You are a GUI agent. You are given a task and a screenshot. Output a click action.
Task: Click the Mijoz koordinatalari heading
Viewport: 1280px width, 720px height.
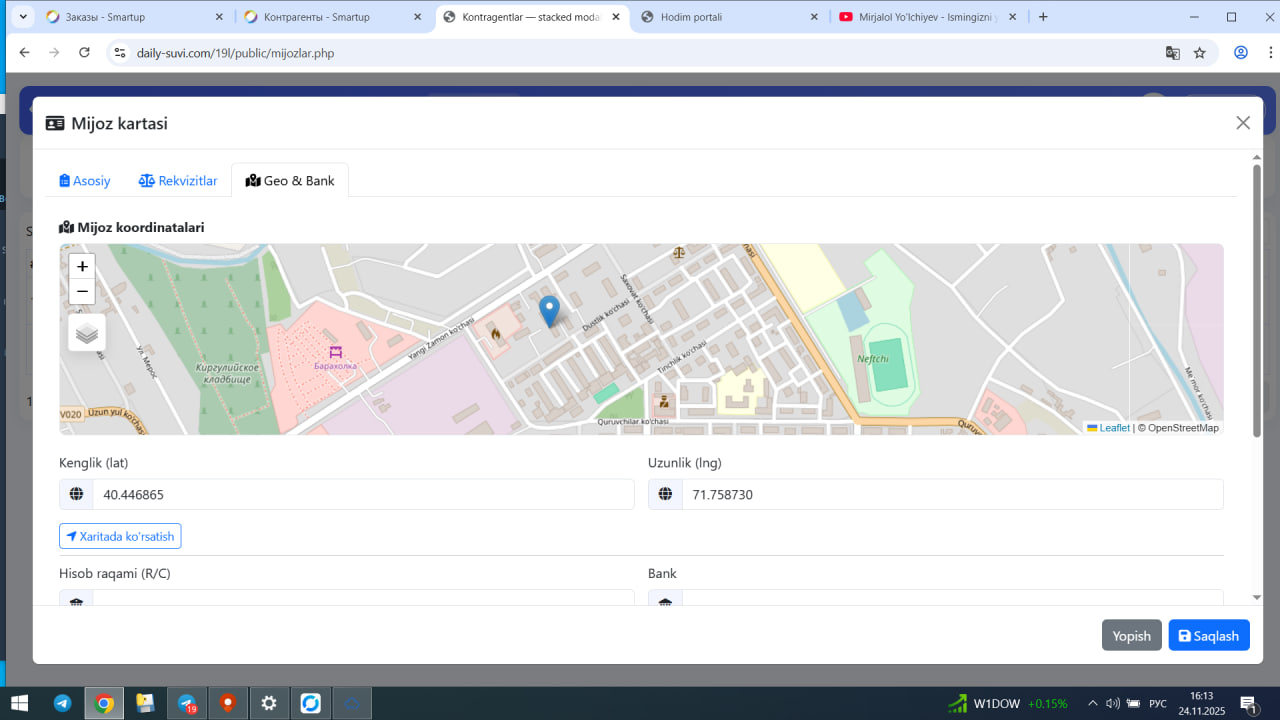(x=132, y=227)
